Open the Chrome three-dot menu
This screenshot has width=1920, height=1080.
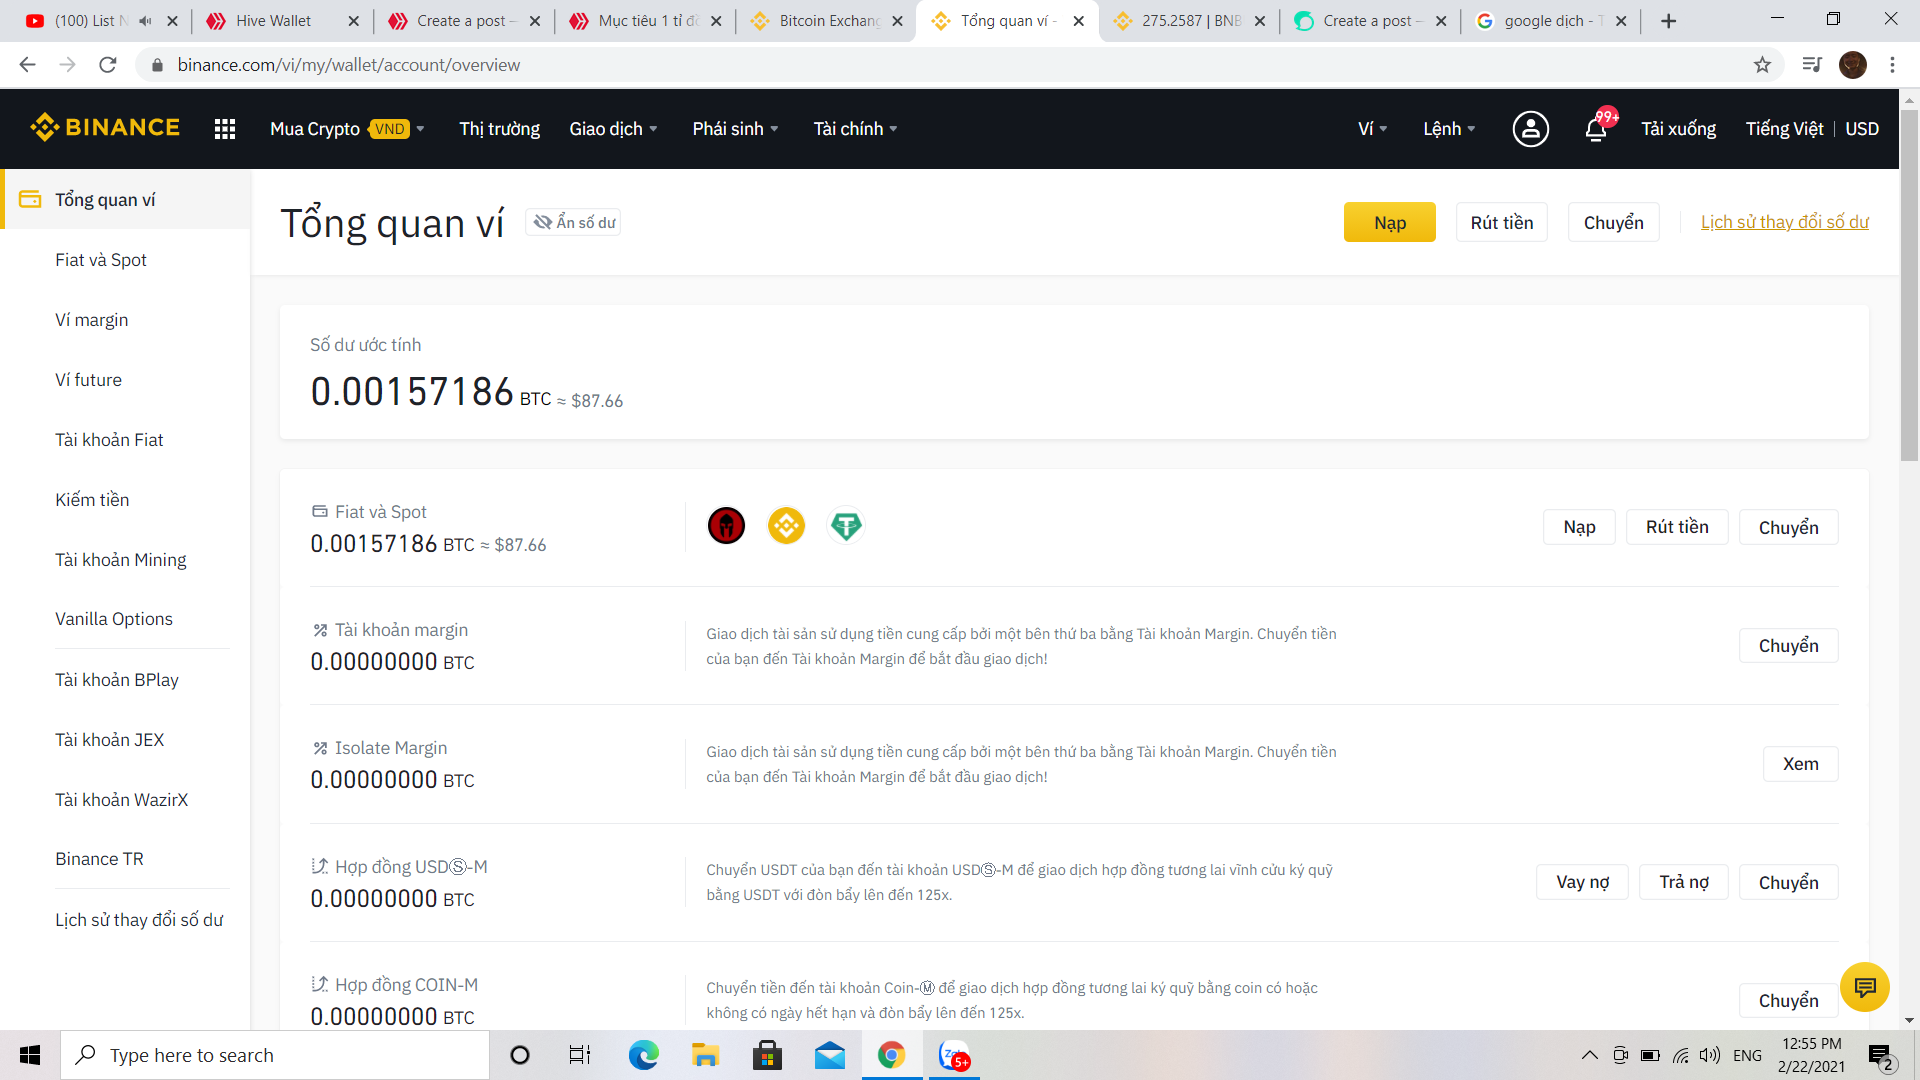(x=1892, y=65)
